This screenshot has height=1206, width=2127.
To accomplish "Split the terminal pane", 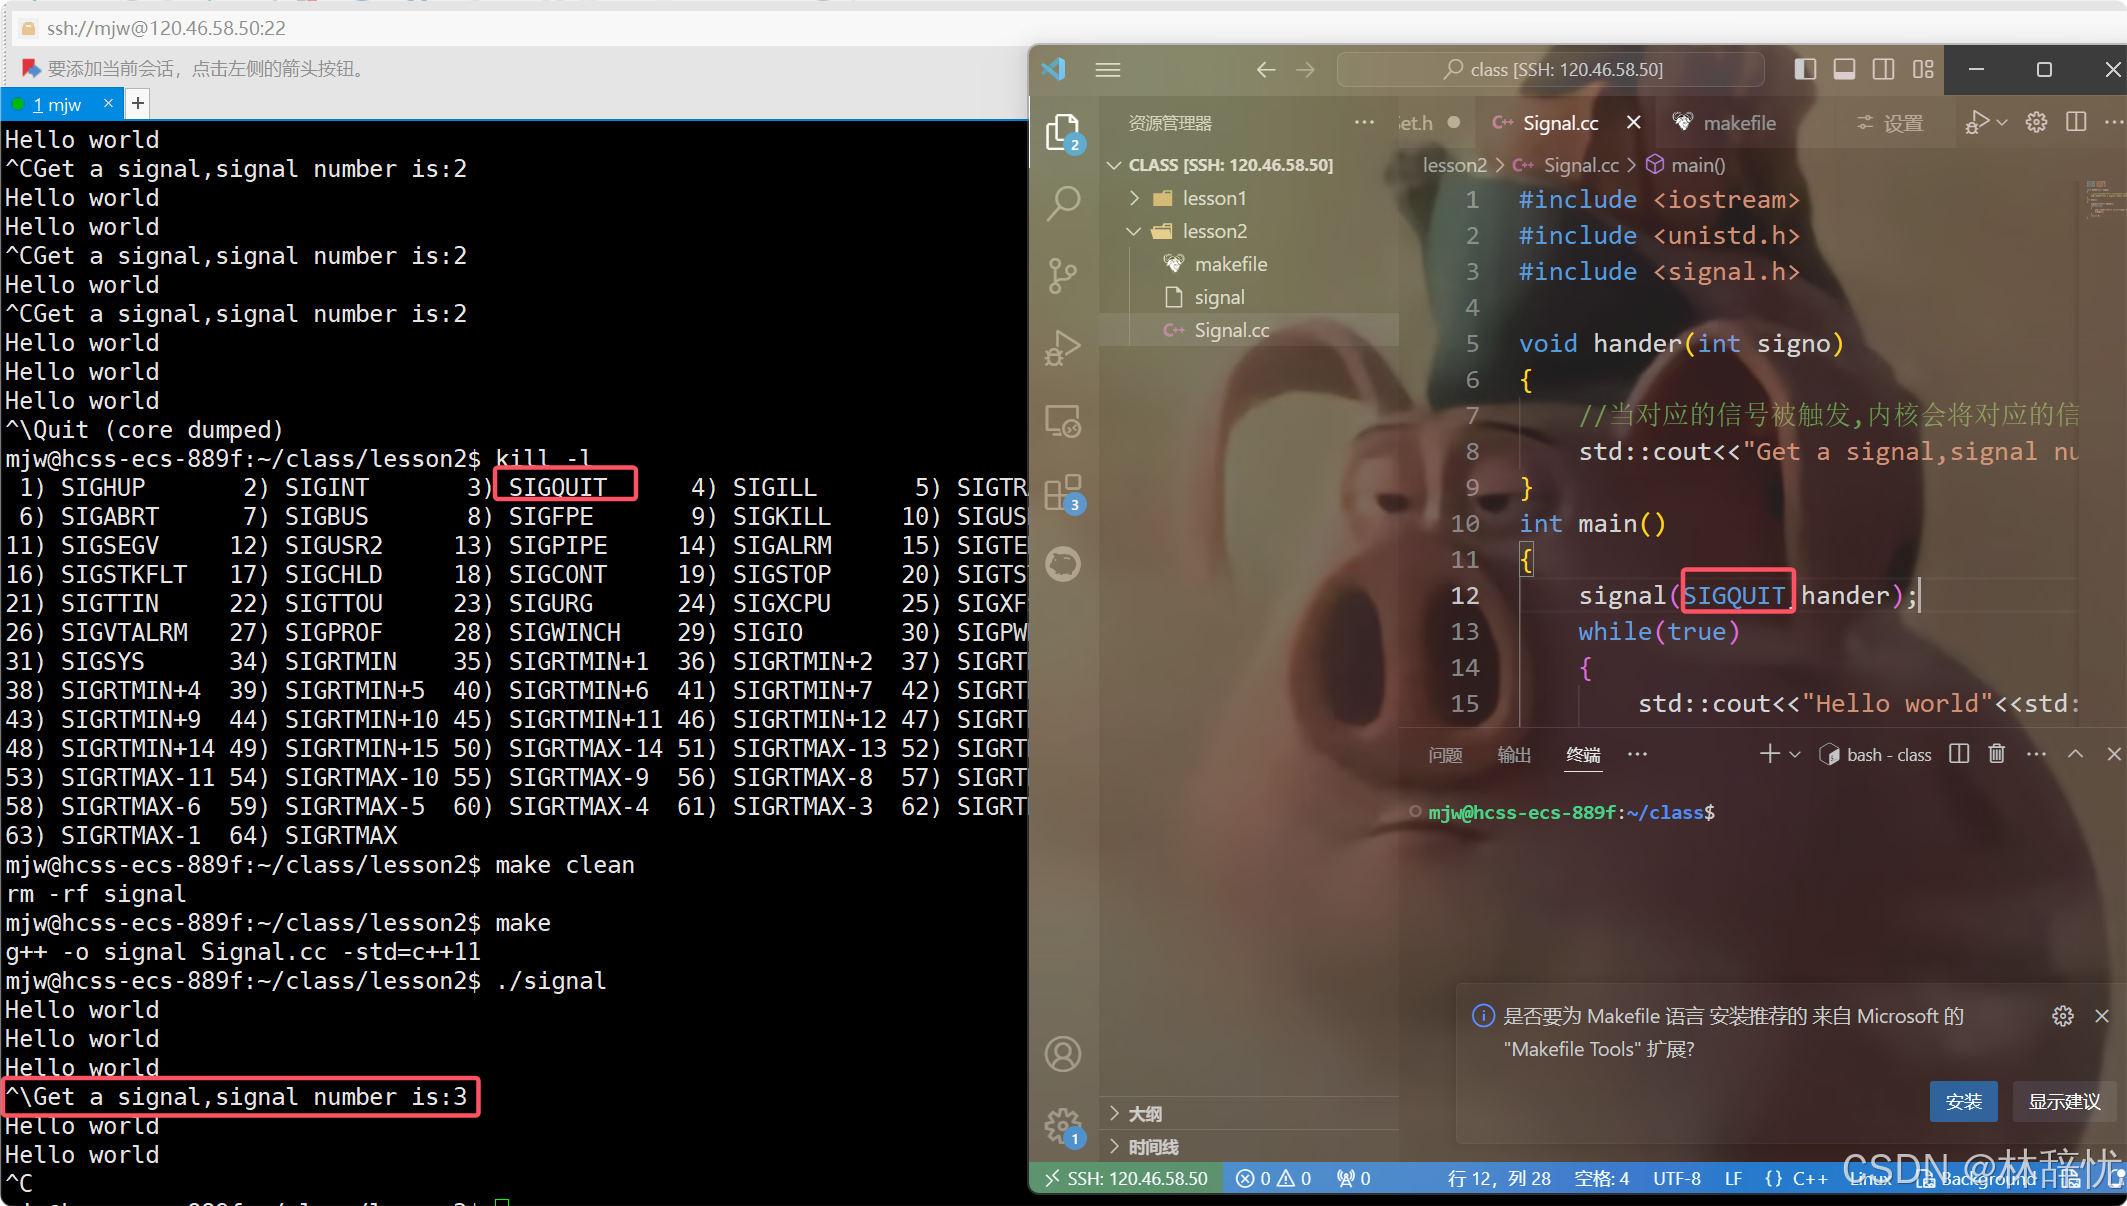I will click(x=1959, y=754).
